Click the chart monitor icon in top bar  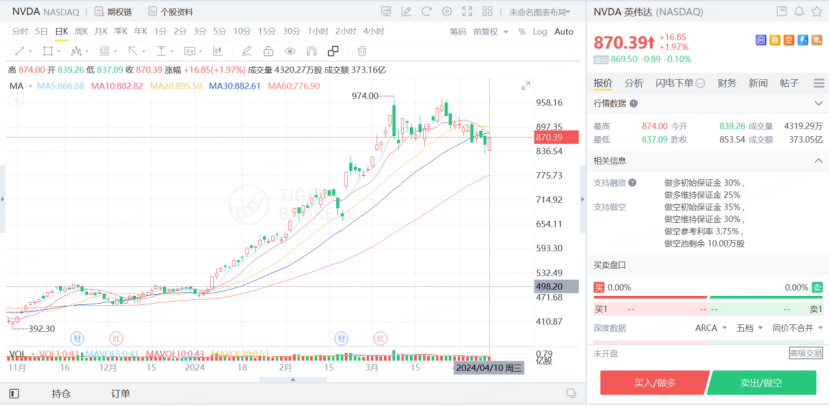point(386,11)
